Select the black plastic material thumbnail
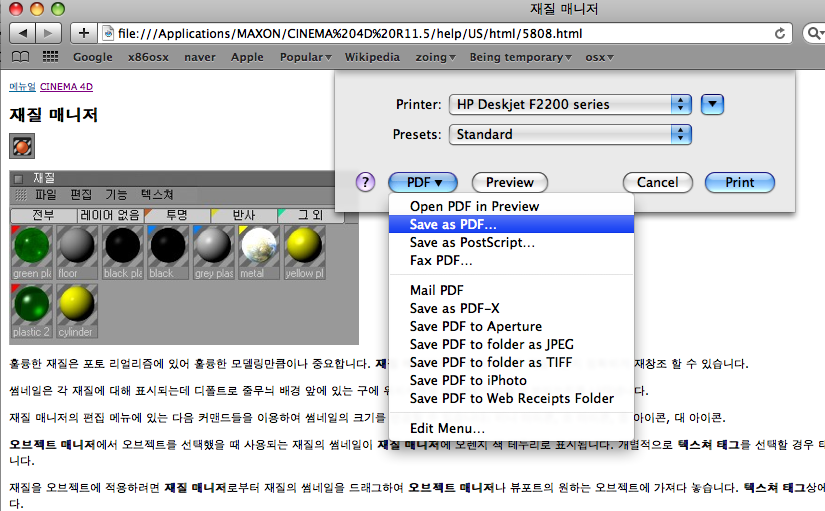825x511 pixels. coord(123,252)
